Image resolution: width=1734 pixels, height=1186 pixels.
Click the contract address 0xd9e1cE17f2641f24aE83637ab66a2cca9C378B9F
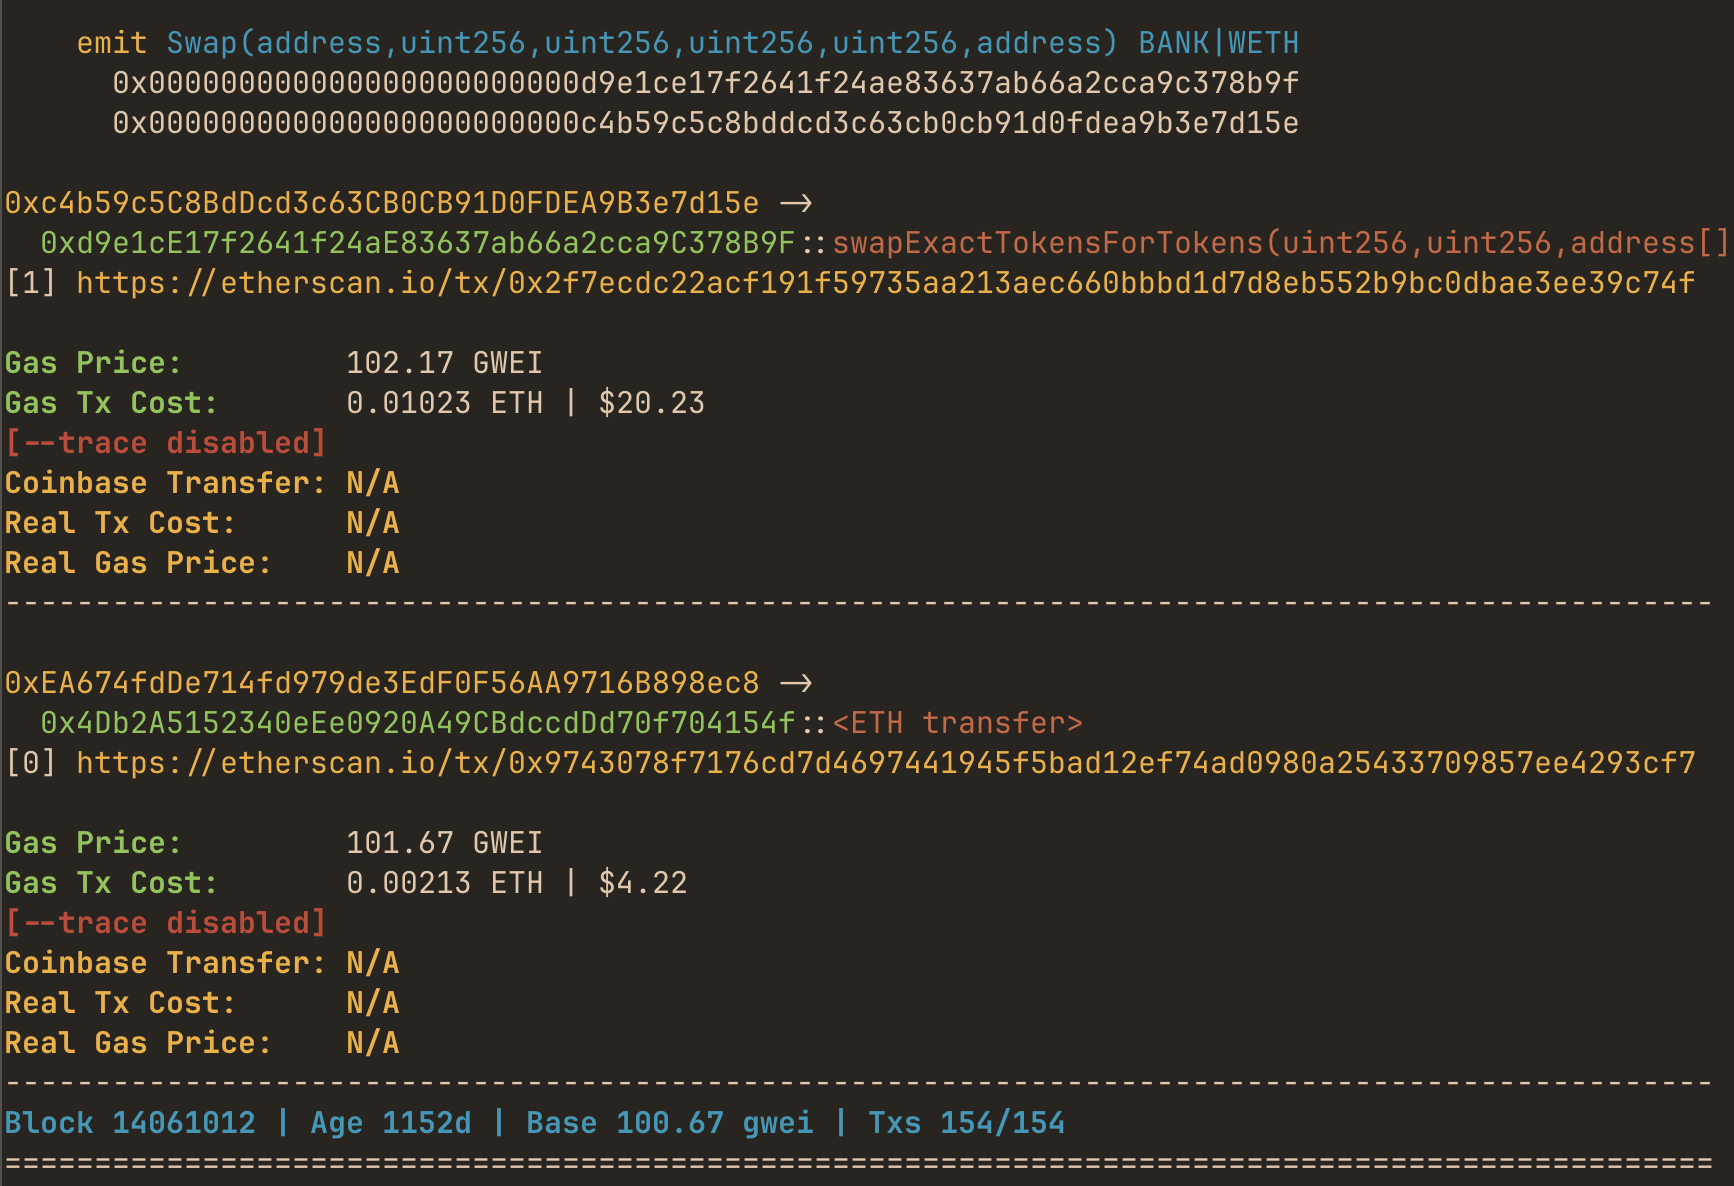(x=418, y=243)
